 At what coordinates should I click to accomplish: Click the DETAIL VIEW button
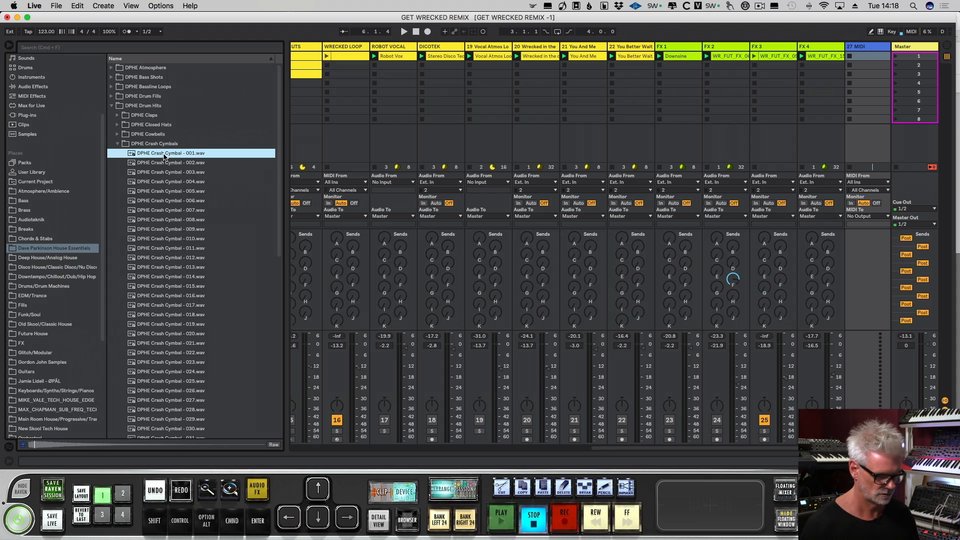coord(378,520)
